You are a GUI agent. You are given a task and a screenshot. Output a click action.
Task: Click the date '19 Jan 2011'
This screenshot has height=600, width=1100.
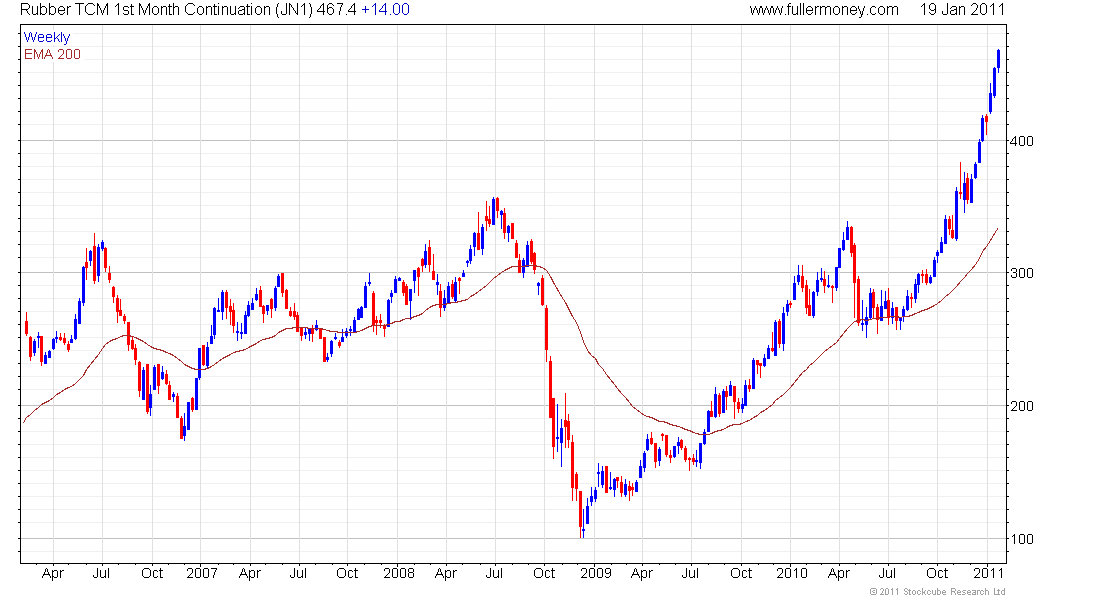pyautogui.click(x=962, y=10)
